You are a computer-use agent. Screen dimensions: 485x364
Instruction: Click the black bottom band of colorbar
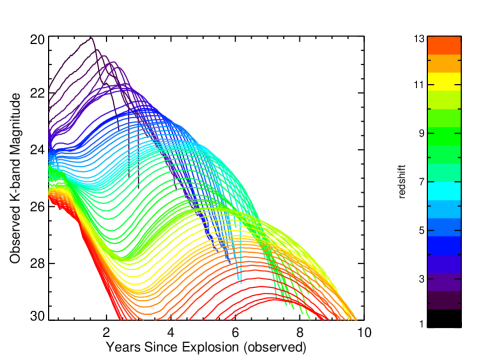[444, 318]
